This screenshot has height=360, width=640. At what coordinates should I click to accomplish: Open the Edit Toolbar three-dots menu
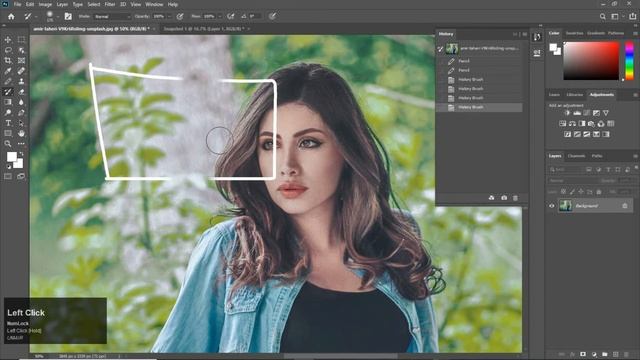pos(21,144)
